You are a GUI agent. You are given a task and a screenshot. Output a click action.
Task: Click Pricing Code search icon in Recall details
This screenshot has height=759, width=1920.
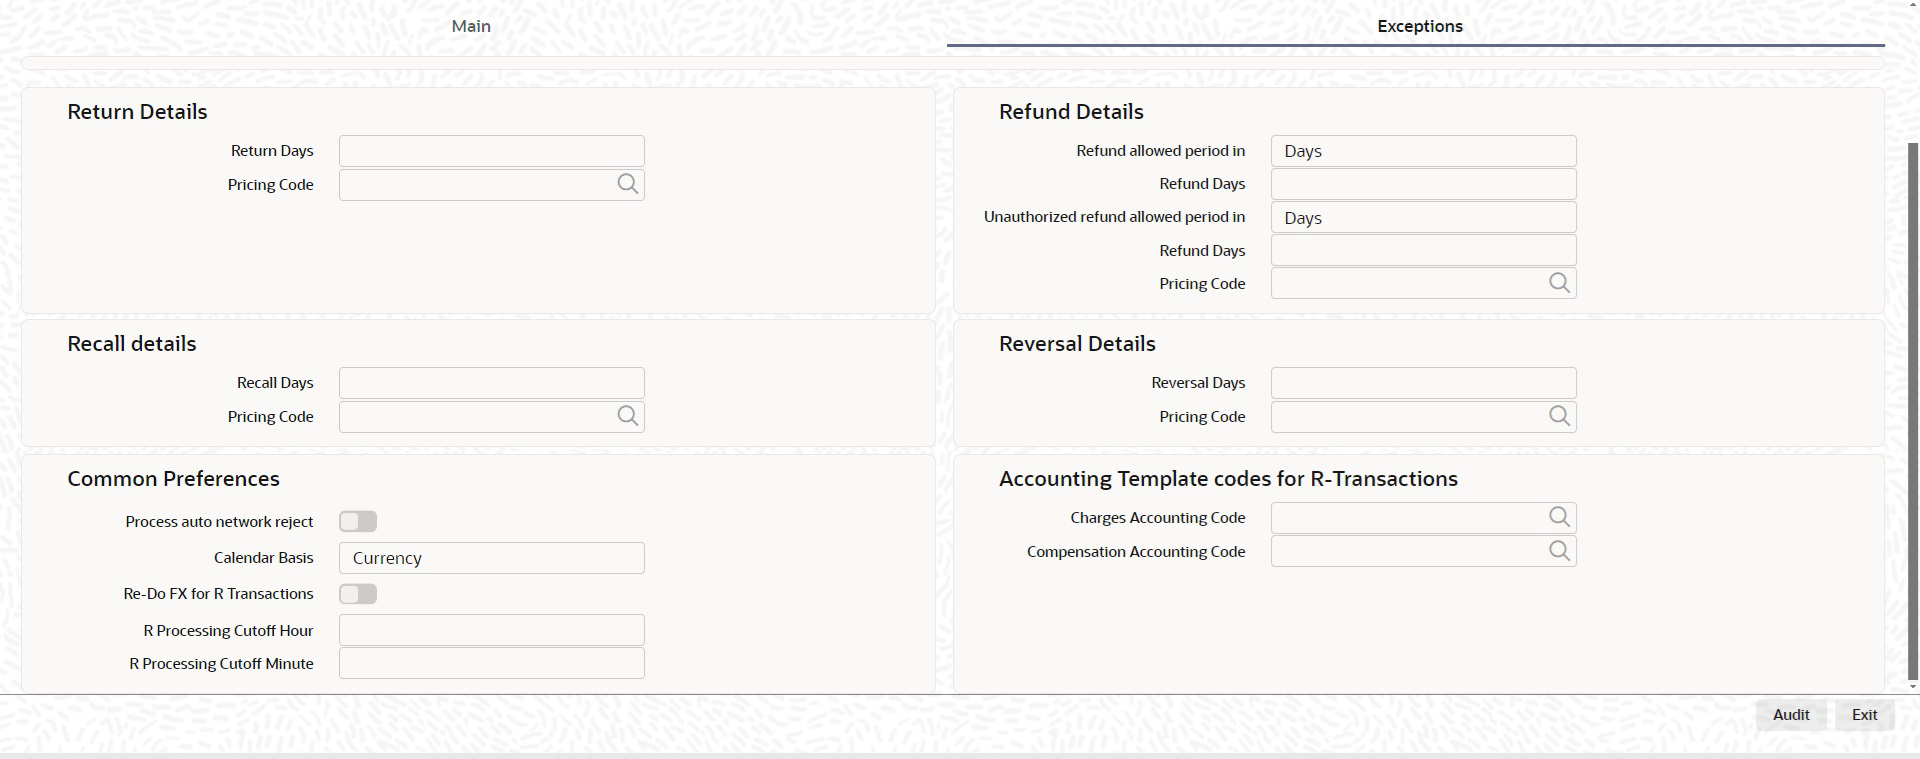[627, 416]
